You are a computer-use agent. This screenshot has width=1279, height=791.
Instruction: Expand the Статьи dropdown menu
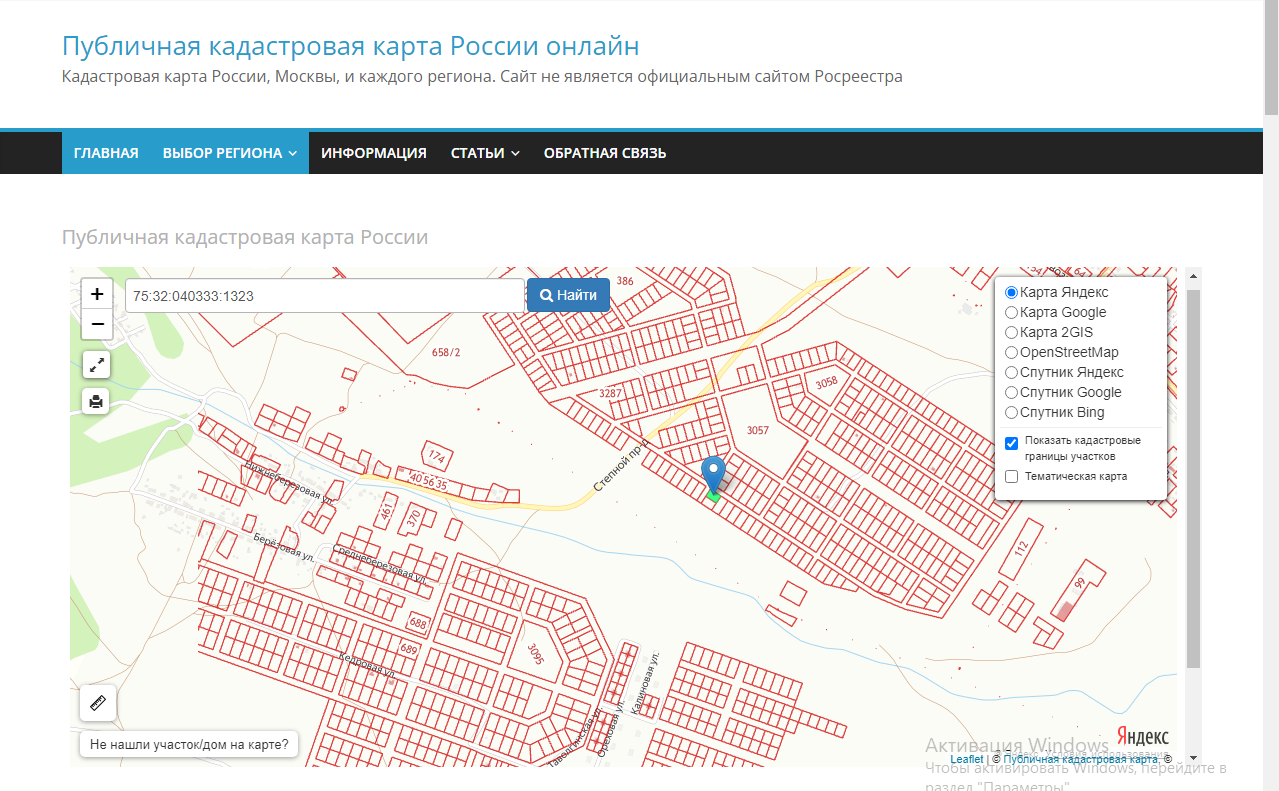pyautogui.click(x=485, y=153)
